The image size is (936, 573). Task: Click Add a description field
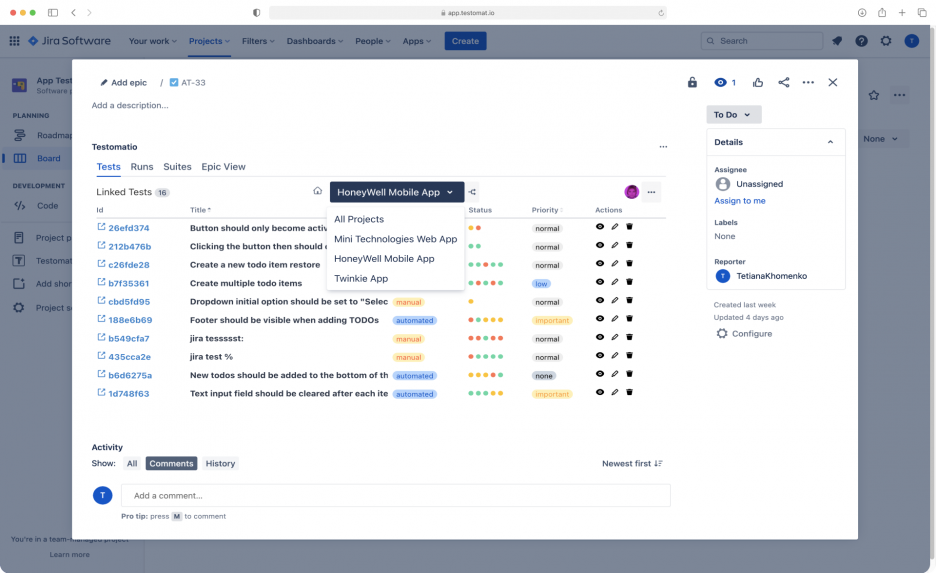[130, 105]
